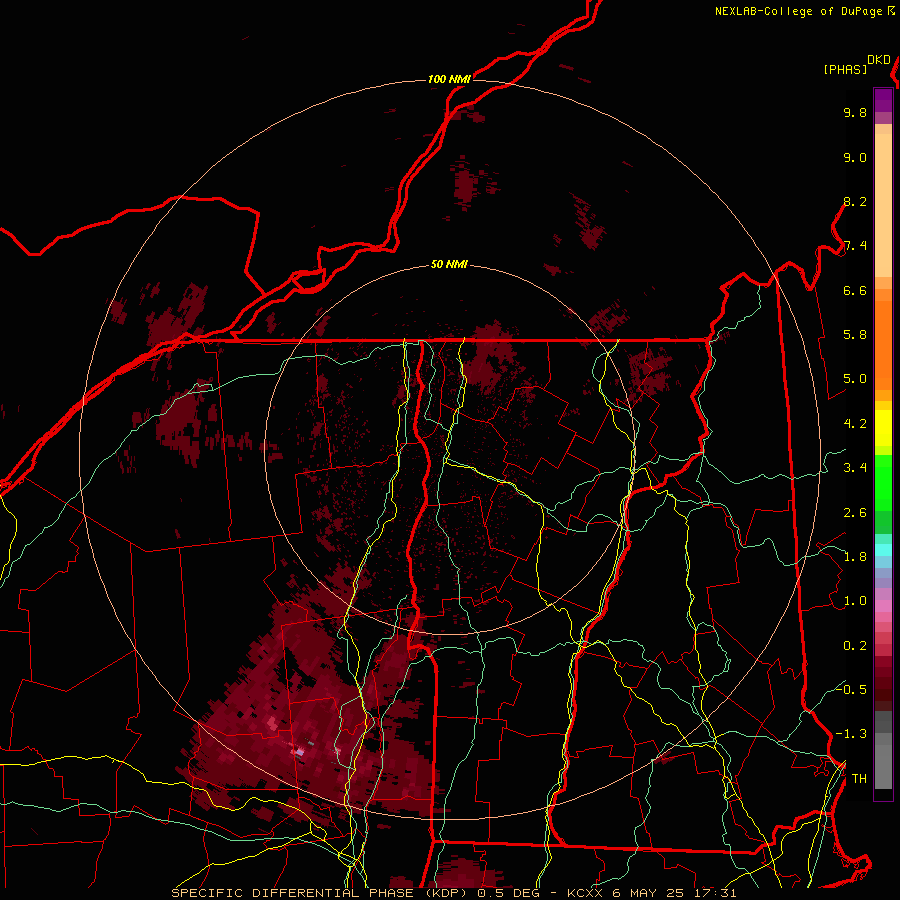Click the -1.3 value on the scale
Image resolution: width=900 pixels, height=900 pixels.
851,734
